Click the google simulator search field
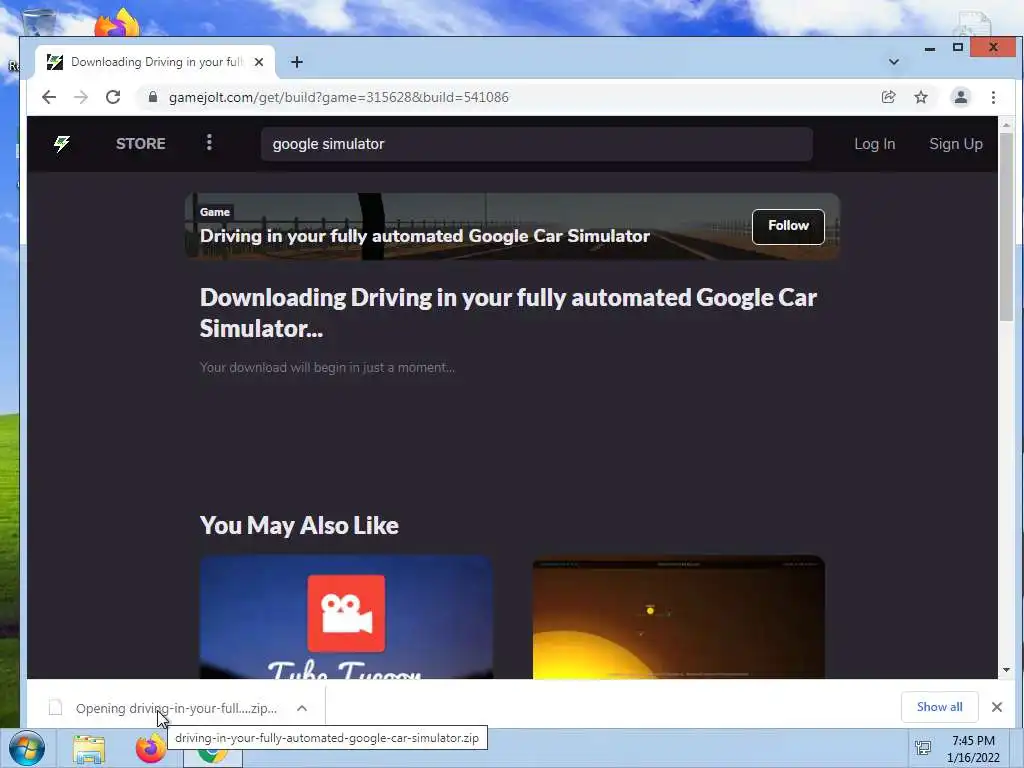 (537, 144)
